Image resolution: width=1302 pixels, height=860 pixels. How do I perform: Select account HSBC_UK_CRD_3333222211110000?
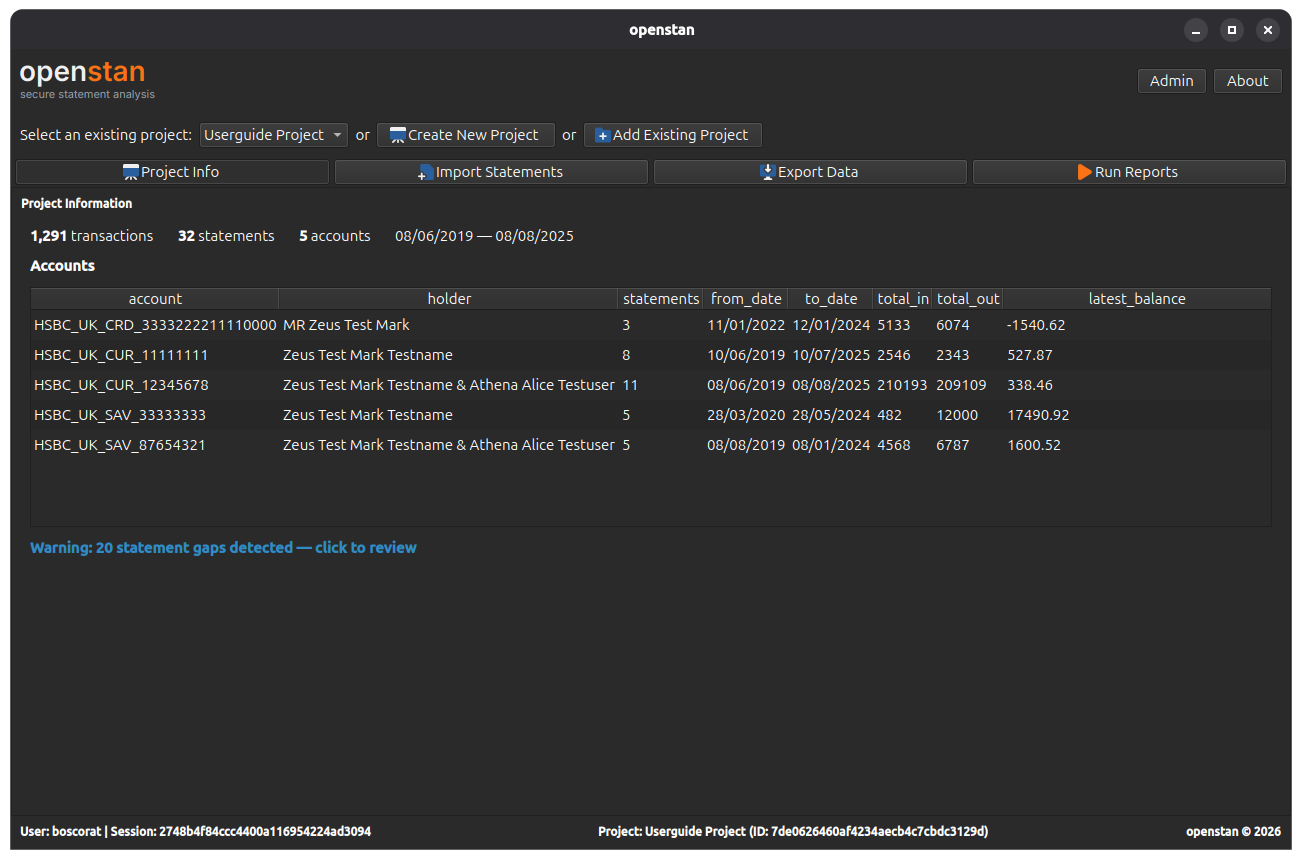155,325
